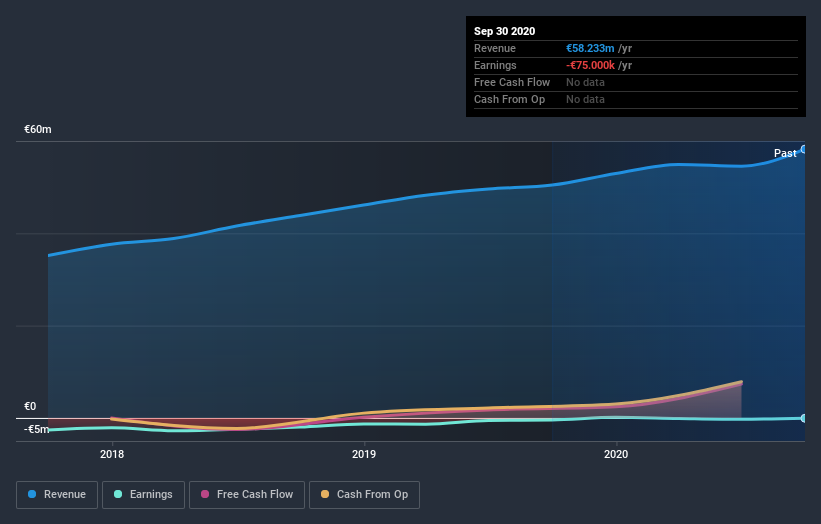Image resolution: width=821 pixels, height=524 pixels.
Task: Click the €60m y-axis label
Action: tap(38, 129)
